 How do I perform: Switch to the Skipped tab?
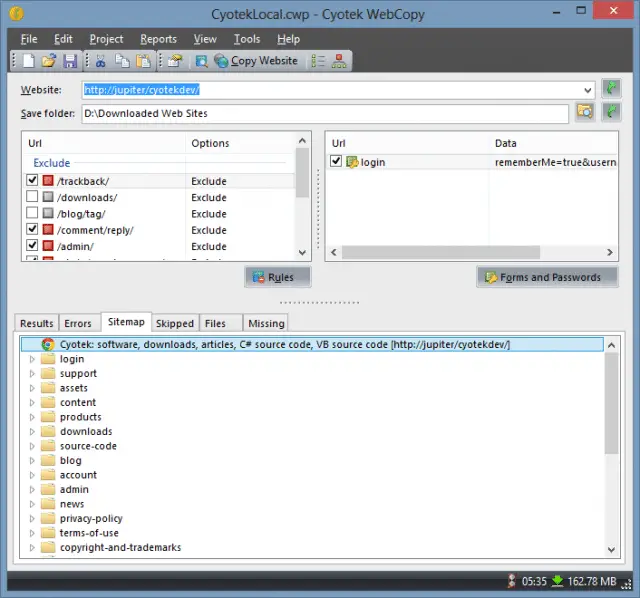174,323
